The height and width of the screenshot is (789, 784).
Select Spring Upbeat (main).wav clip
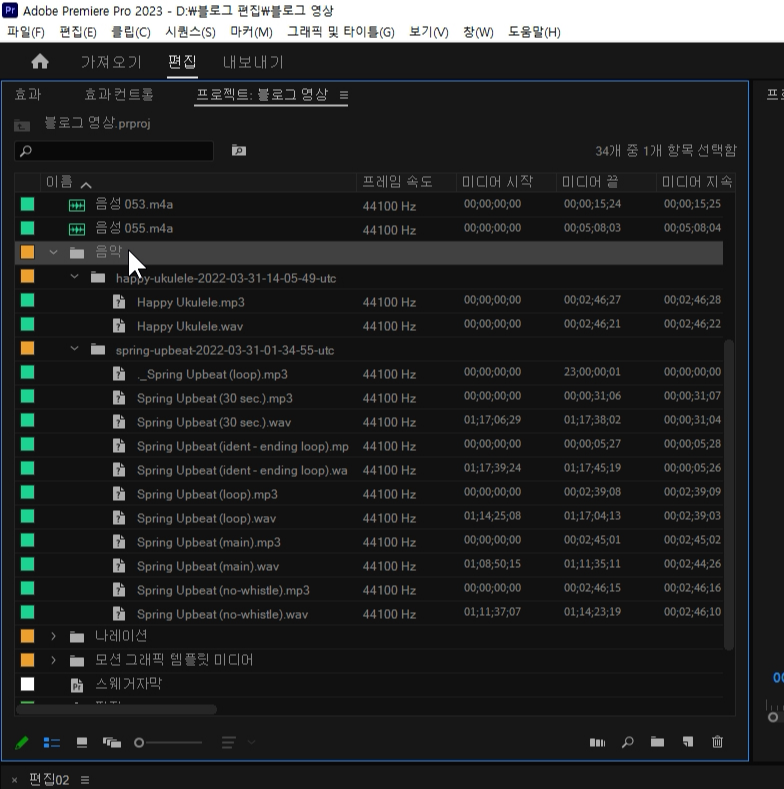pyautogui.click(x=208, y=566)
